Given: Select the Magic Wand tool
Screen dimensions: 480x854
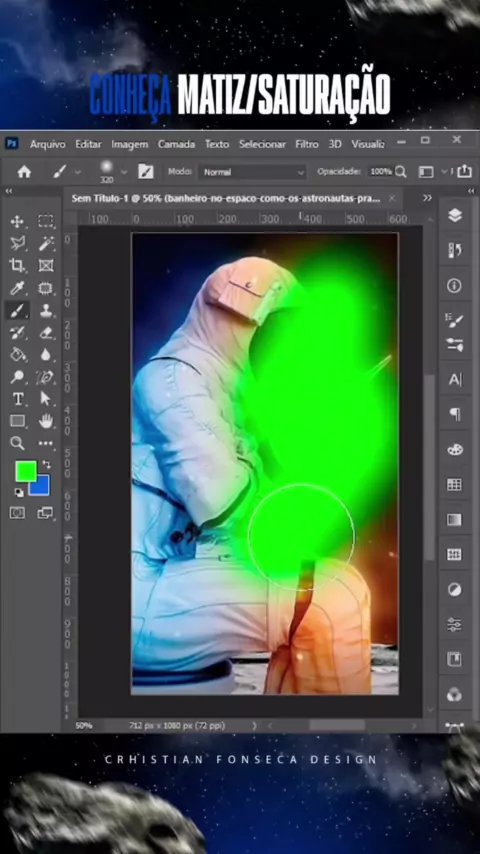Looking at the screenshot, I should pyautogui.click(x=46, y=243).
